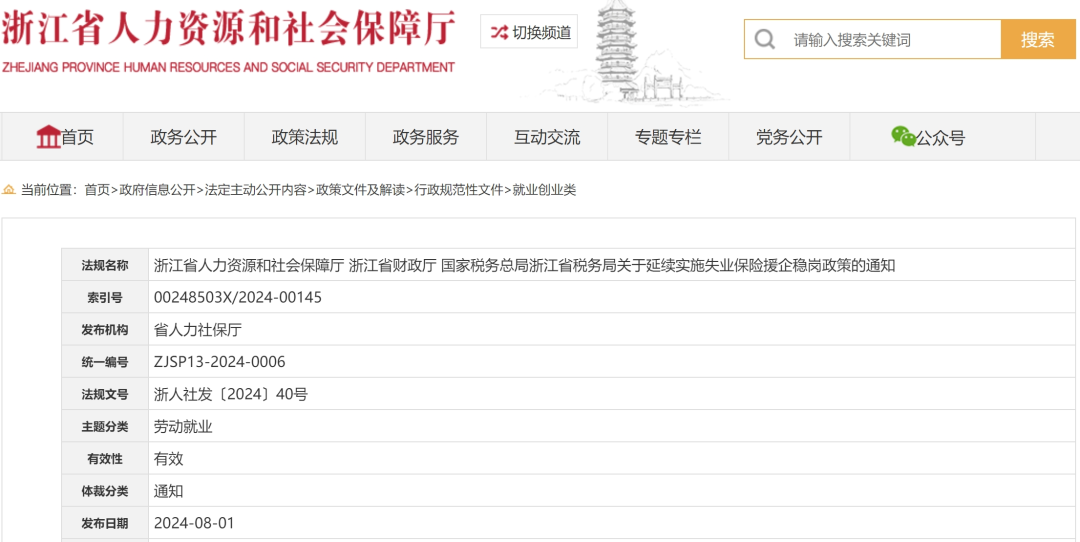Open the 专题专栏 nav item
1080x542 pixels.
coord(668,138)
